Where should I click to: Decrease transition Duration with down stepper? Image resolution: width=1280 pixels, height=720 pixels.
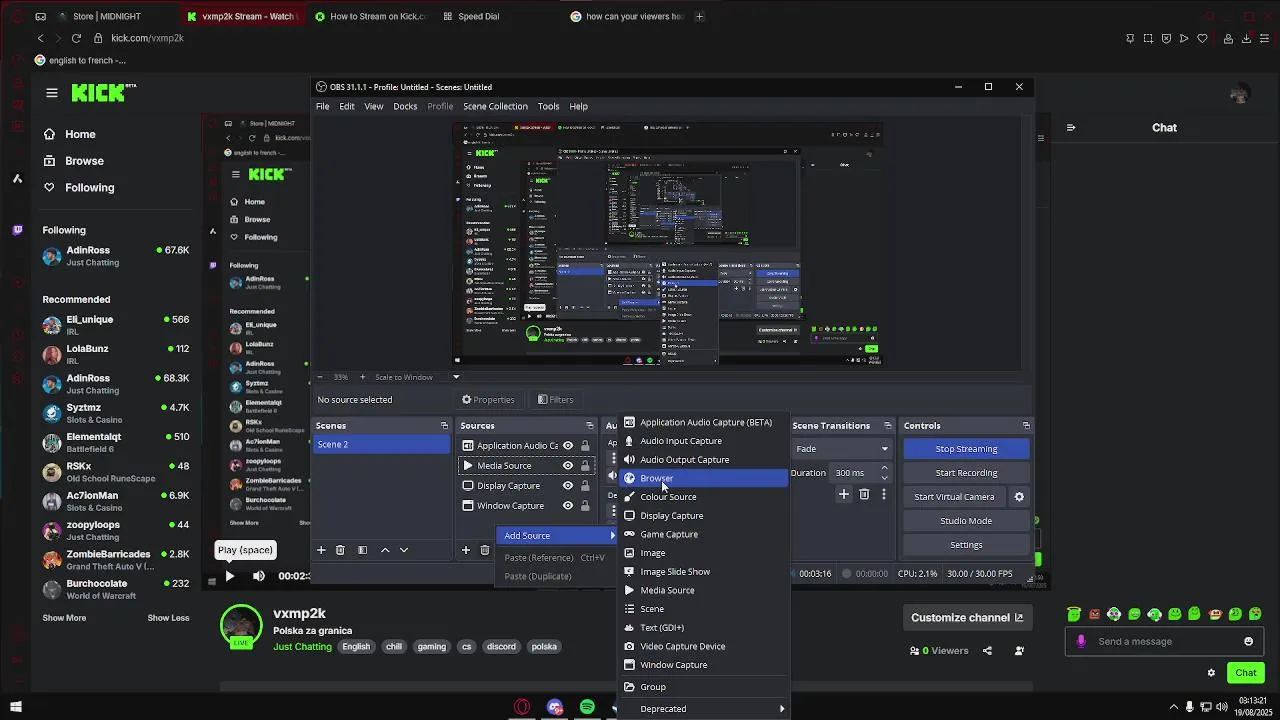(884, 478)
